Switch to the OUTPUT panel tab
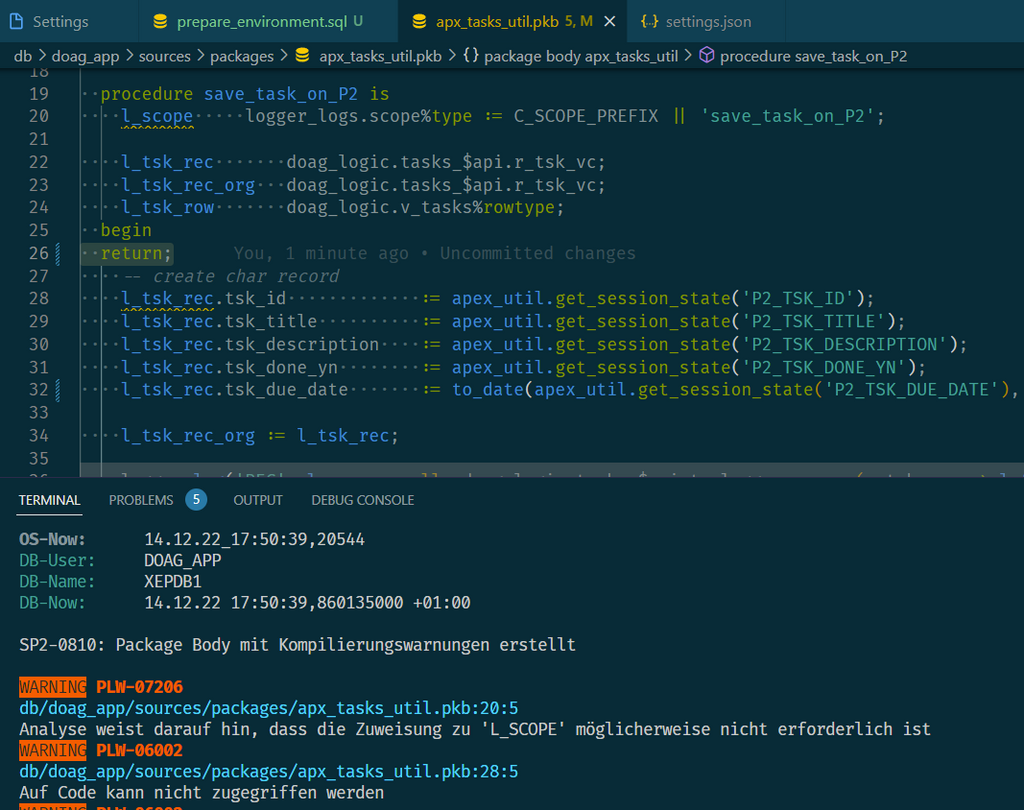1024x810 pixels. pyautogui.click(x=257, y=500)
